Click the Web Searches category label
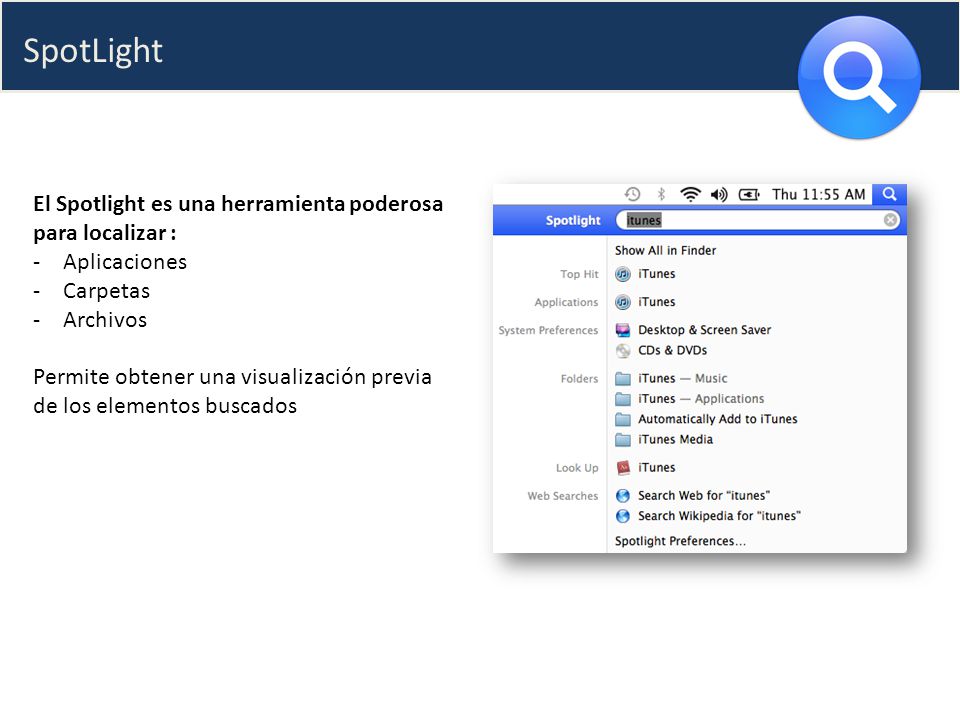Screen dimensions: 960x720 tap(563, 495)
